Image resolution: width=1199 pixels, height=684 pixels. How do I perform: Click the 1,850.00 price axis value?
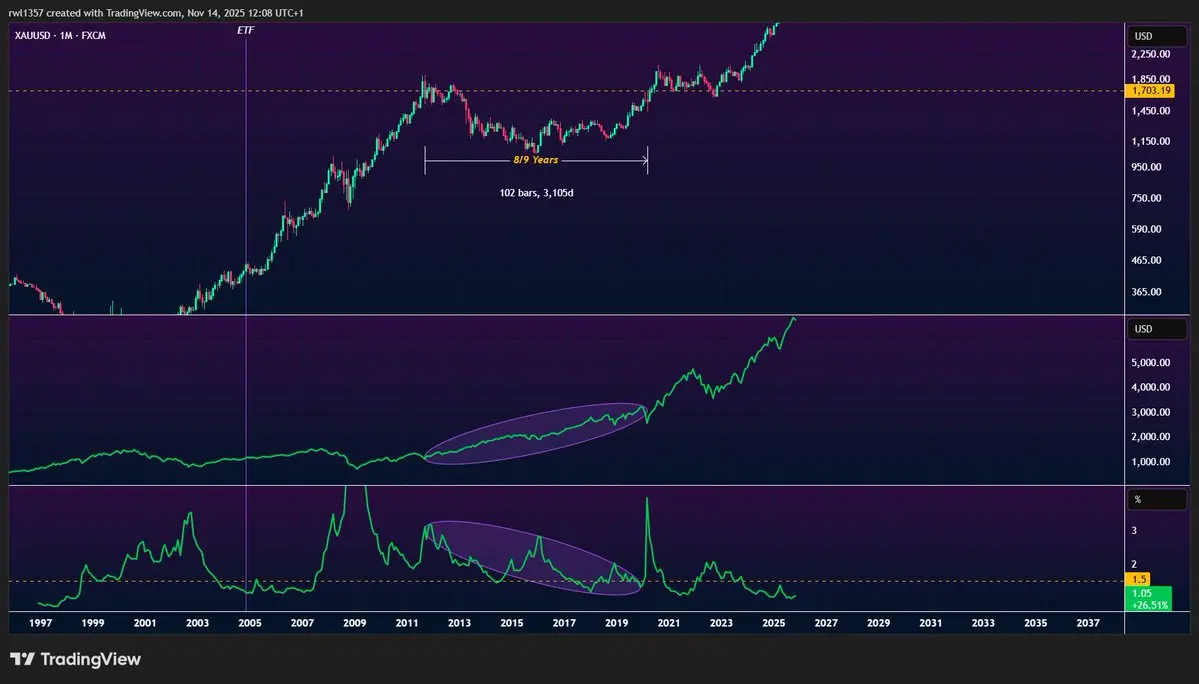pyautogui.click(x=1151, y=79)
